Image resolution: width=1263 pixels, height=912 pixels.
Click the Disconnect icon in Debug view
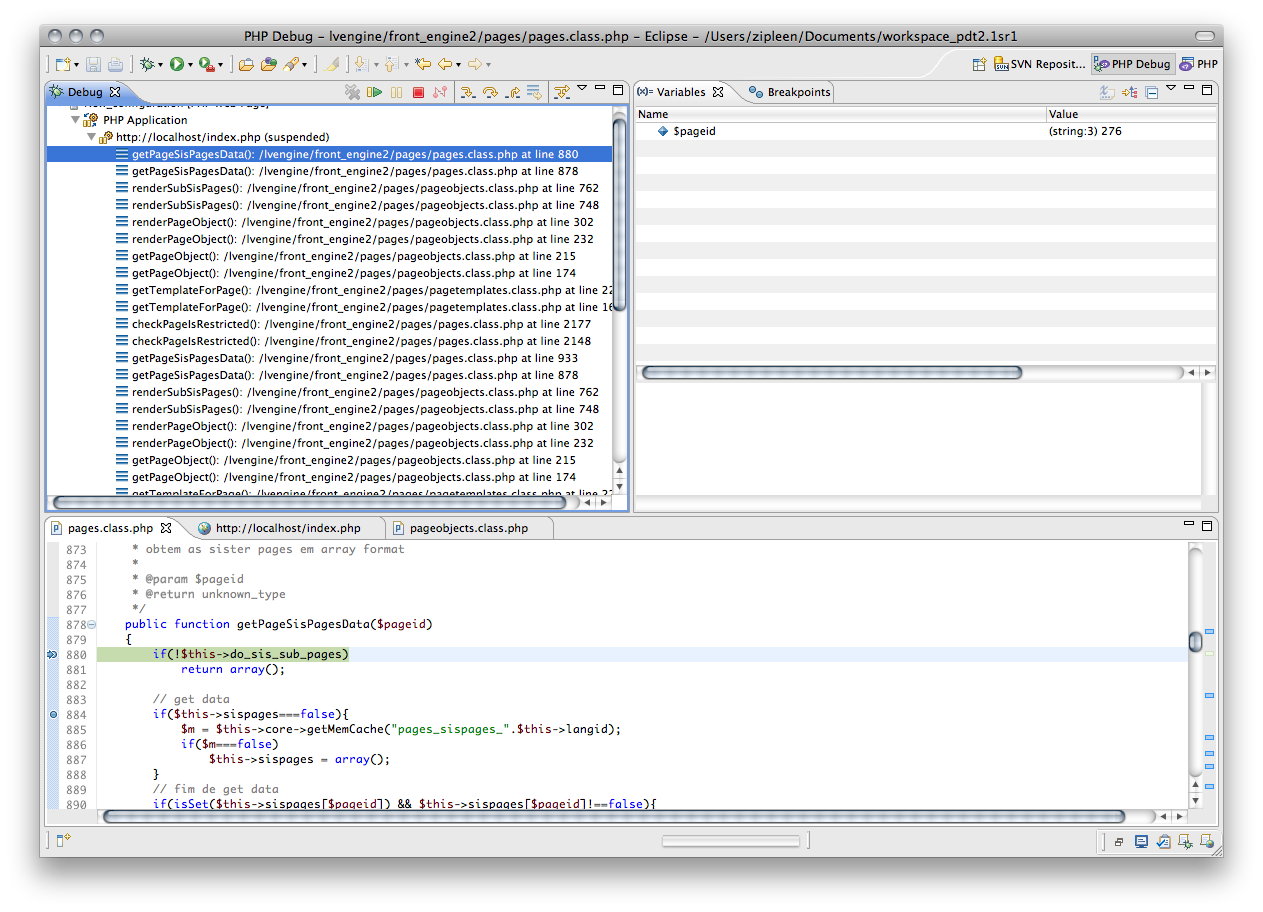pos(440,92)
